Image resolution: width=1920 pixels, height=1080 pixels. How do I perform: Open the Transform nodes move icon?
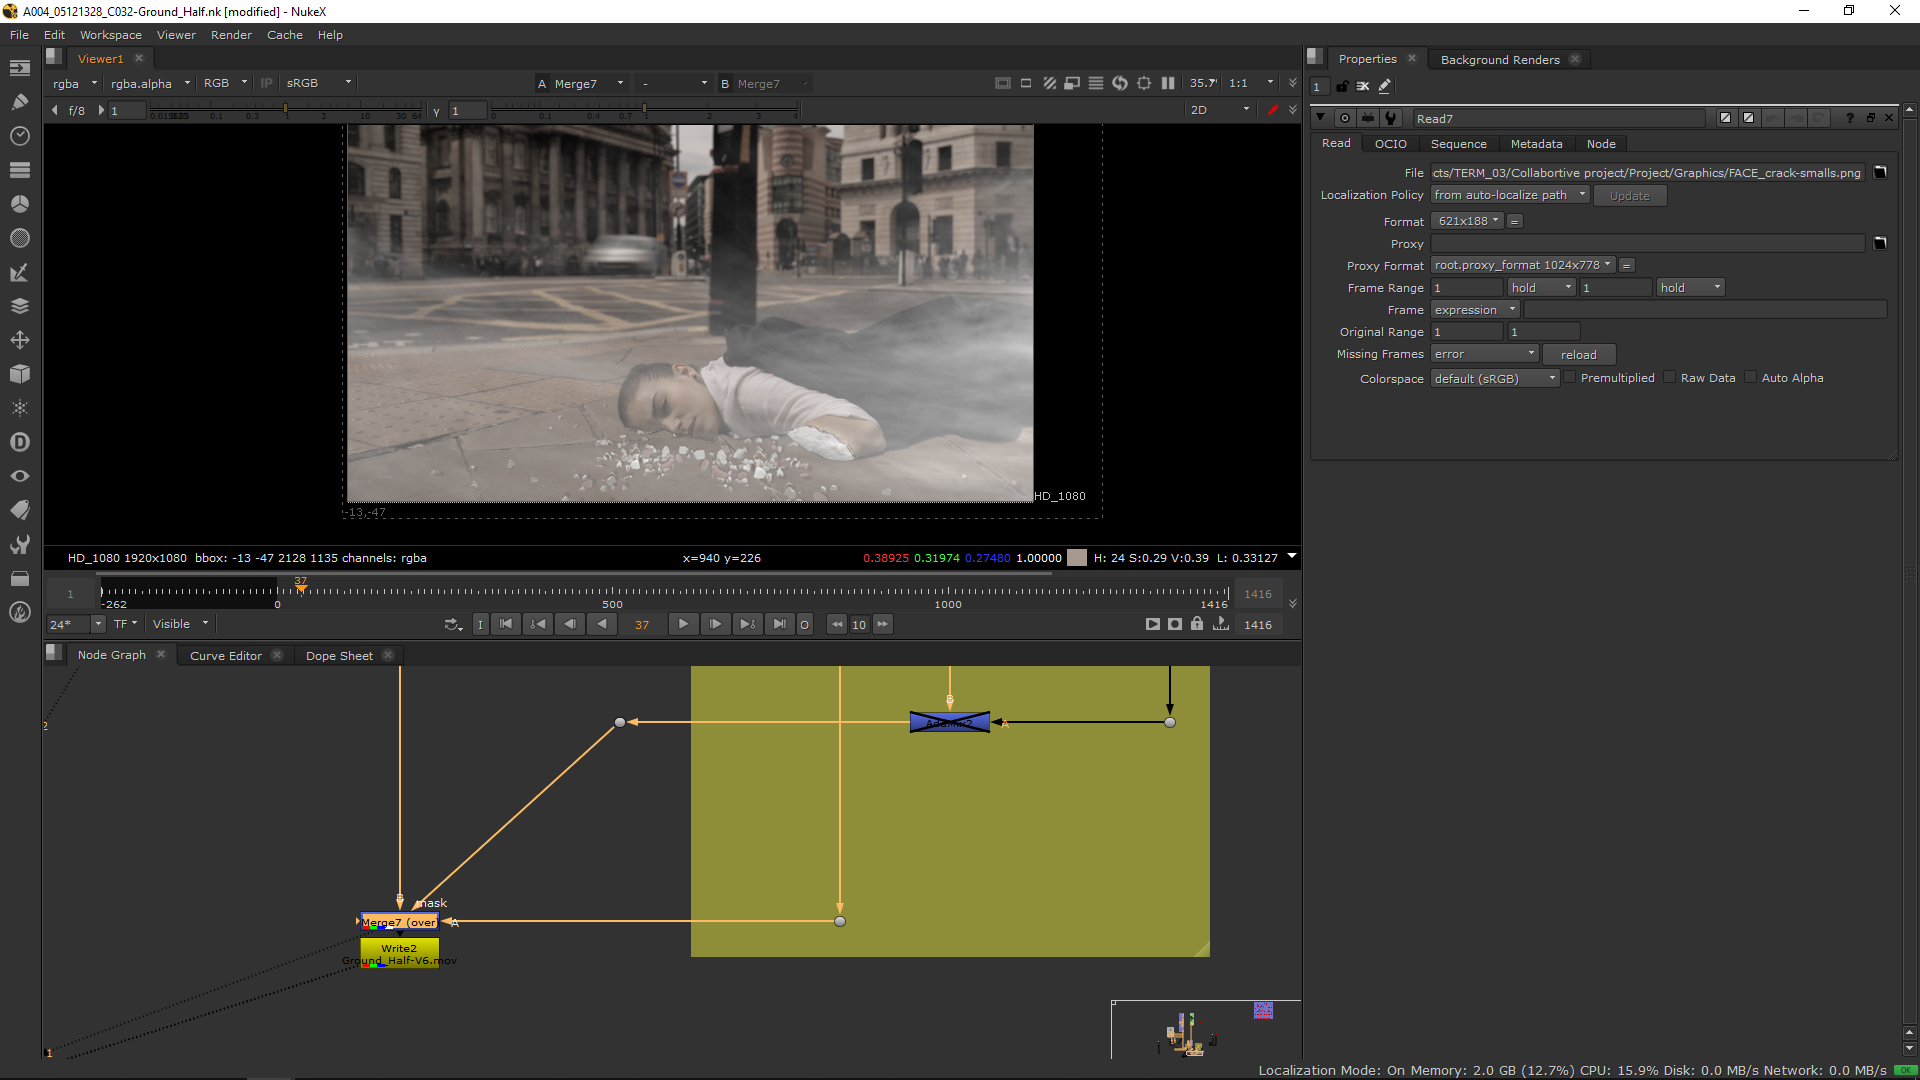coord(19,340)
